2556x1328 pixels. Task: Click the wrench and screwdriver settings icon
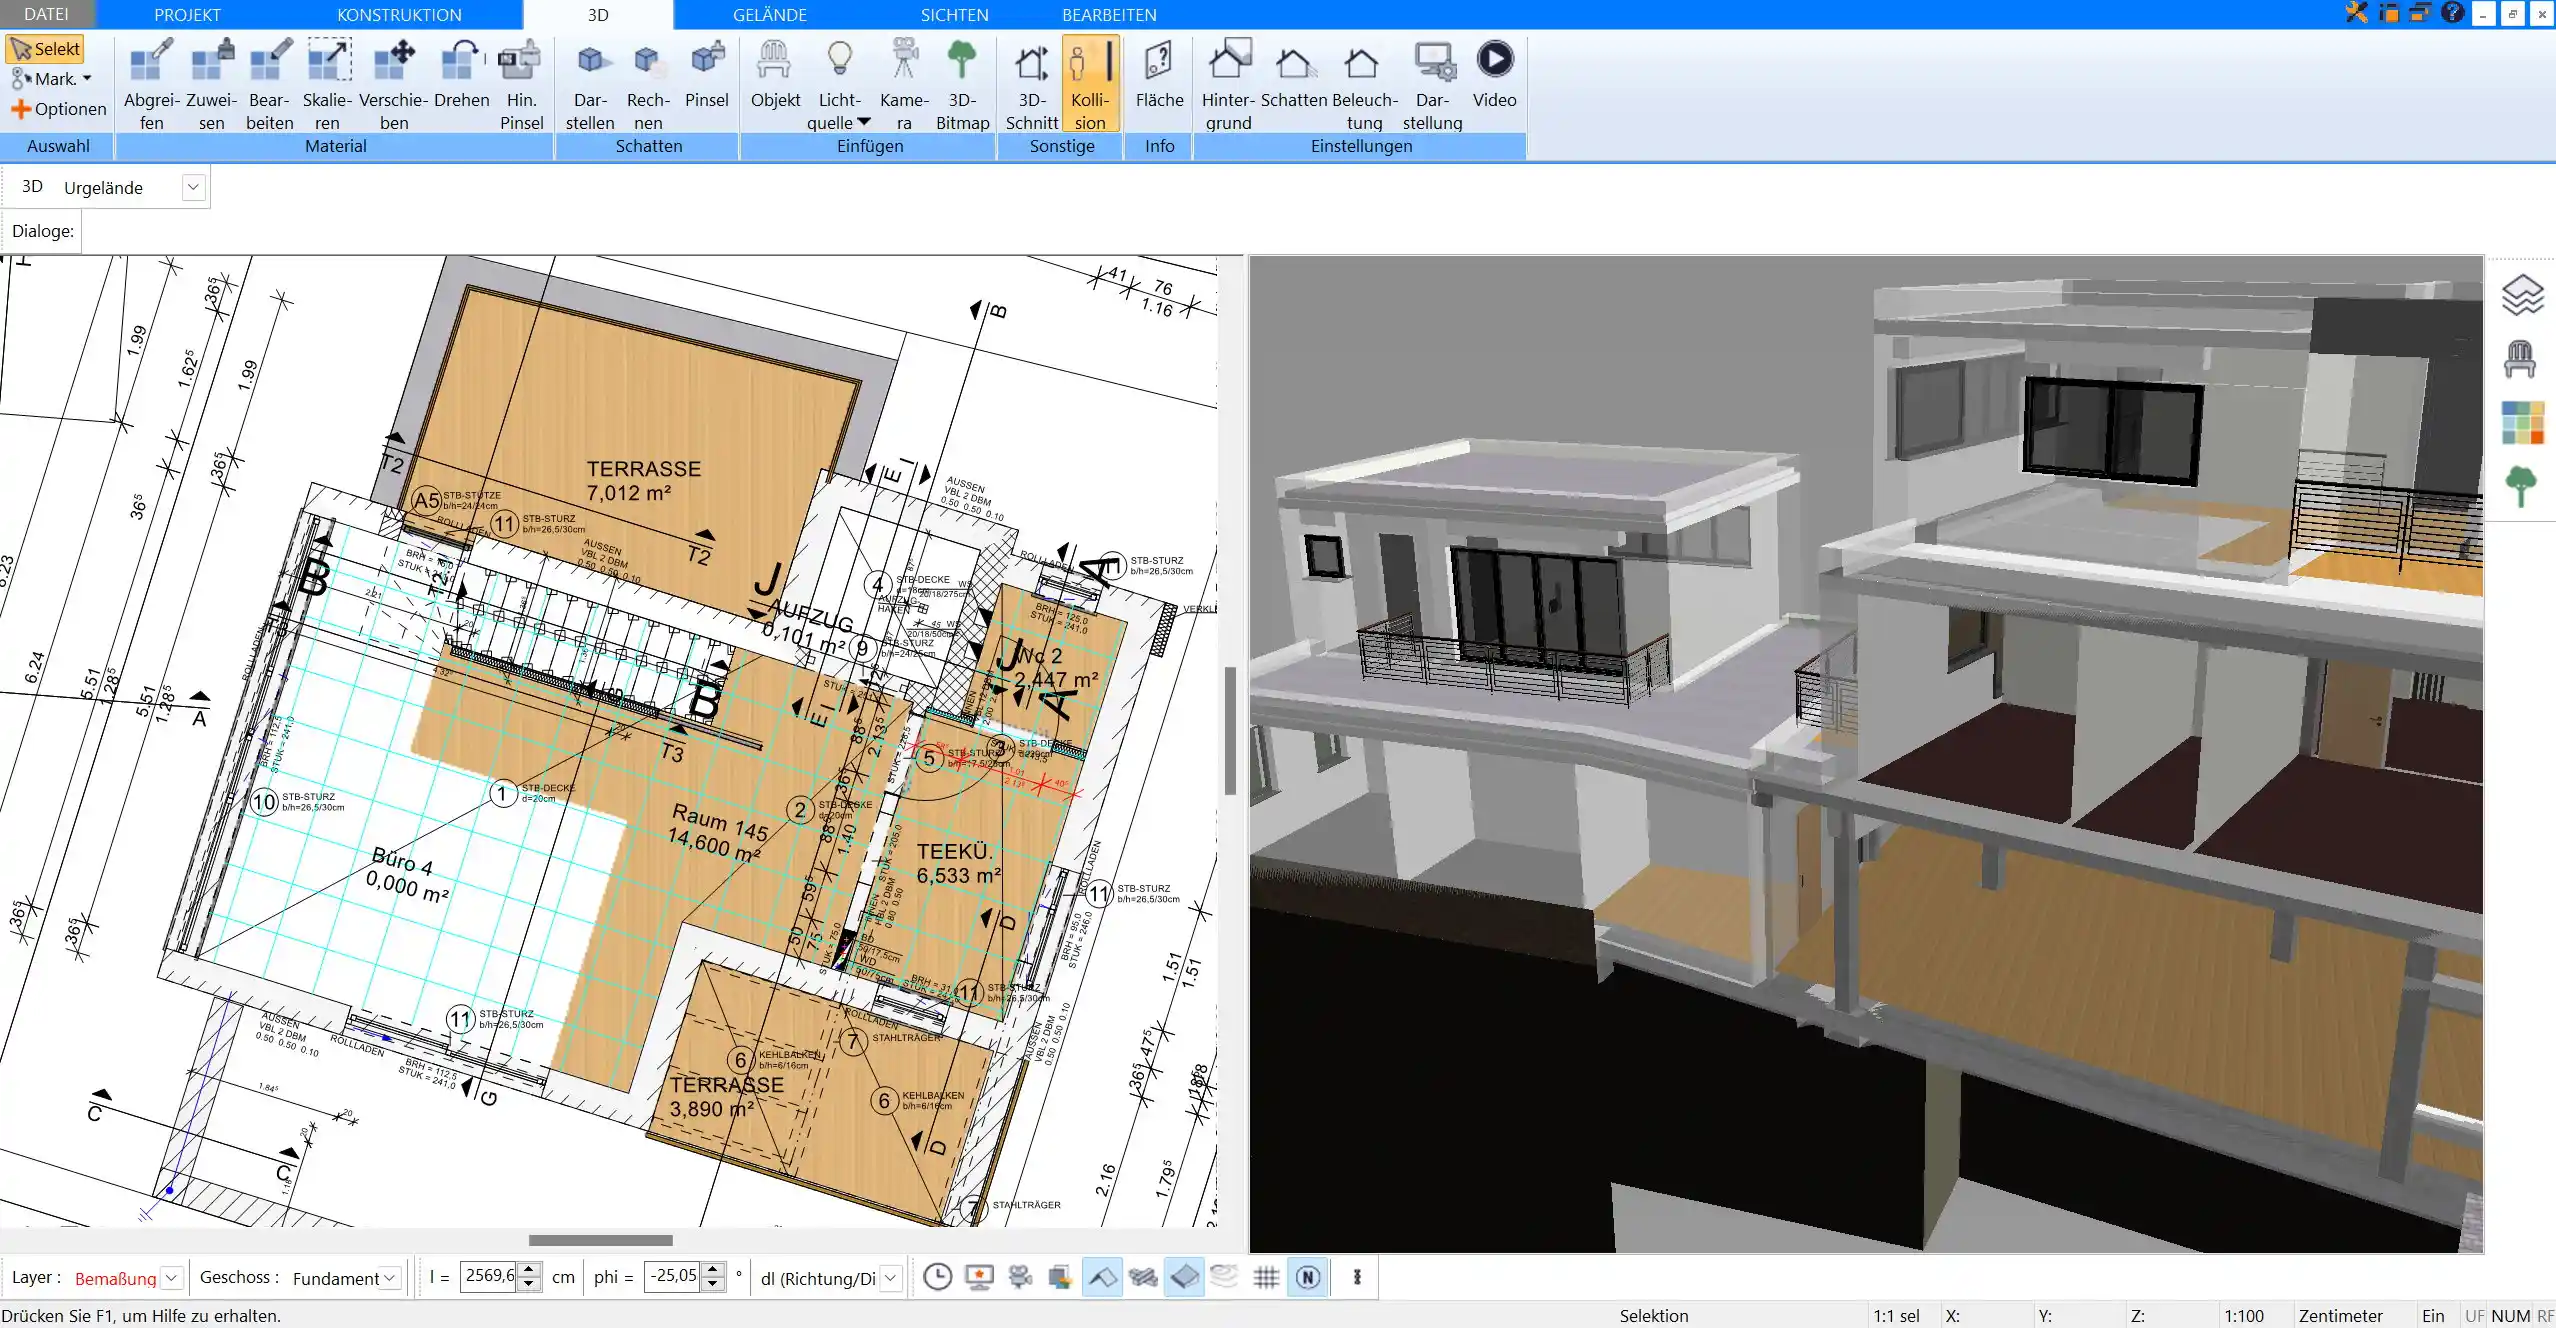click(x=2357, y=13)
